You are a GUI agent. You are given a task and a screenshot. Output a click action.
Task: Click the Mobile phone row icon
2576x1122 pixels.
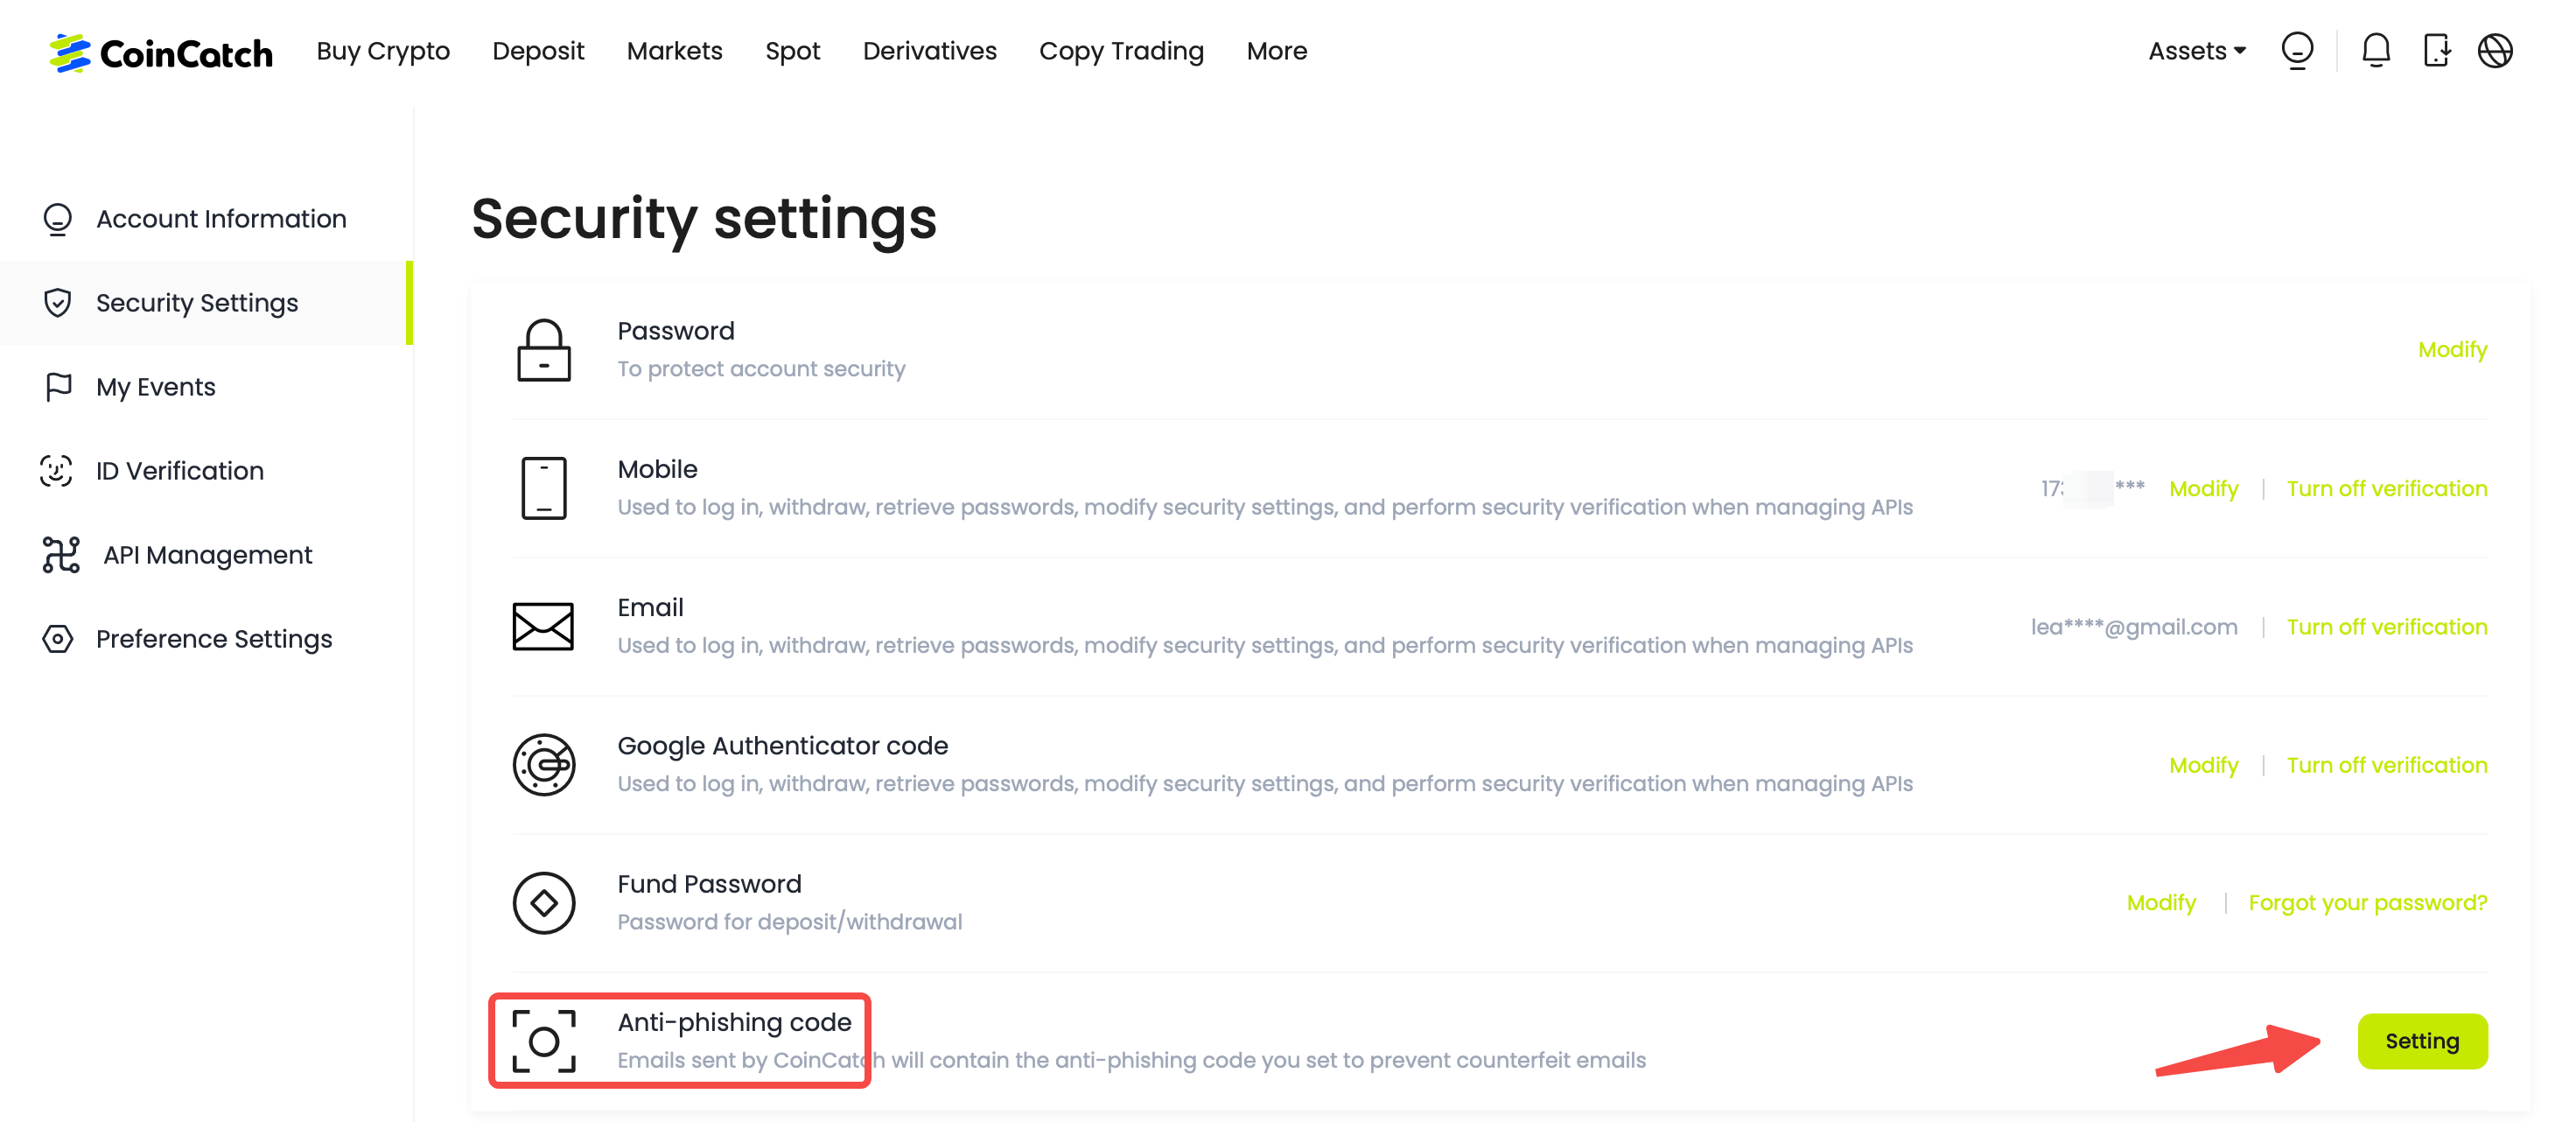pos(544,488)
